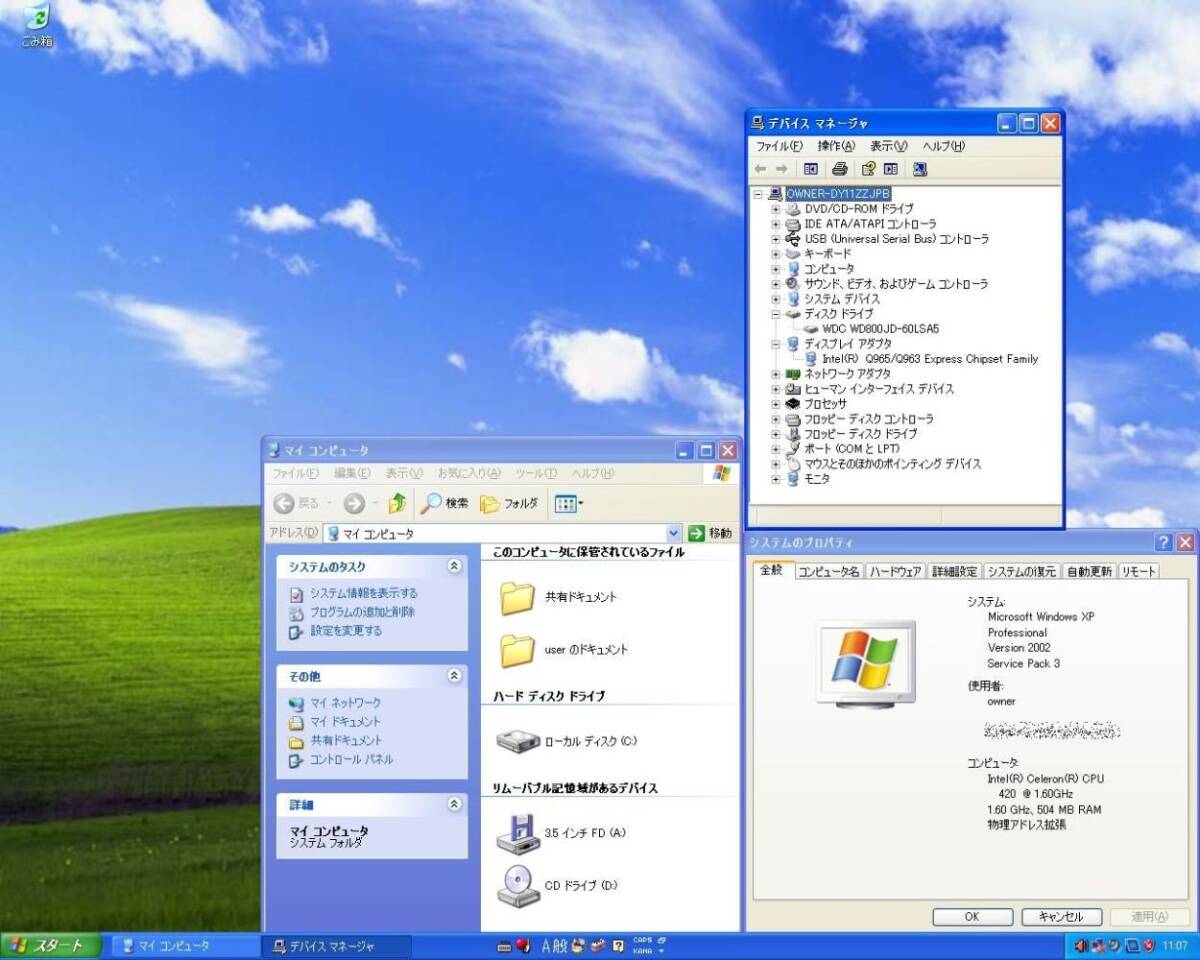This screenshot has height=960, width=1200.
Task: Open コントロール パネル link
Action: [x=351, y=760]
